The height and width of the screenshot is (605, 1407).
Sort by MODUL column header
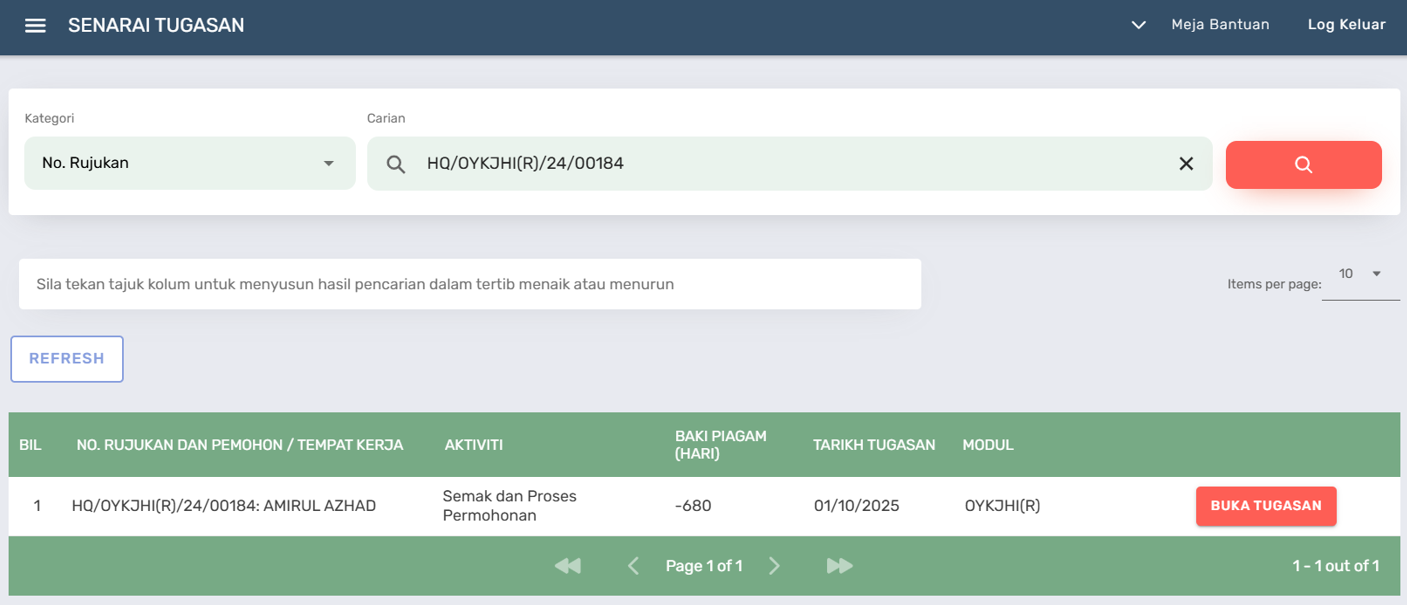point(988,445)
